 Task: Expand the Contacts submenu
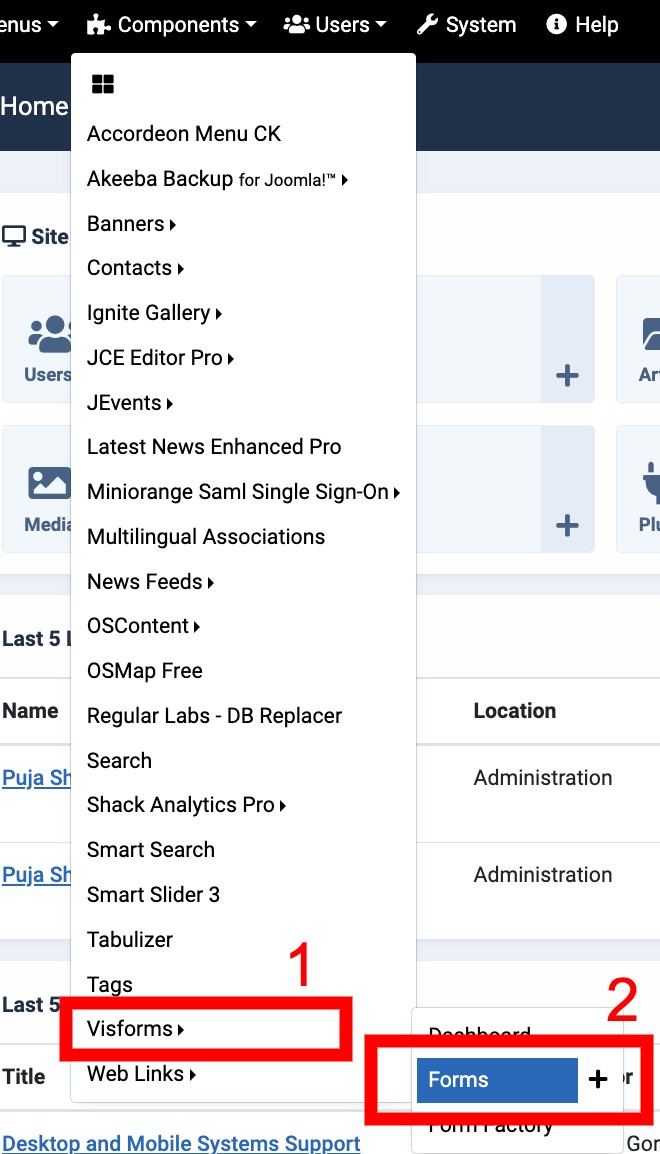pos(135,268)
